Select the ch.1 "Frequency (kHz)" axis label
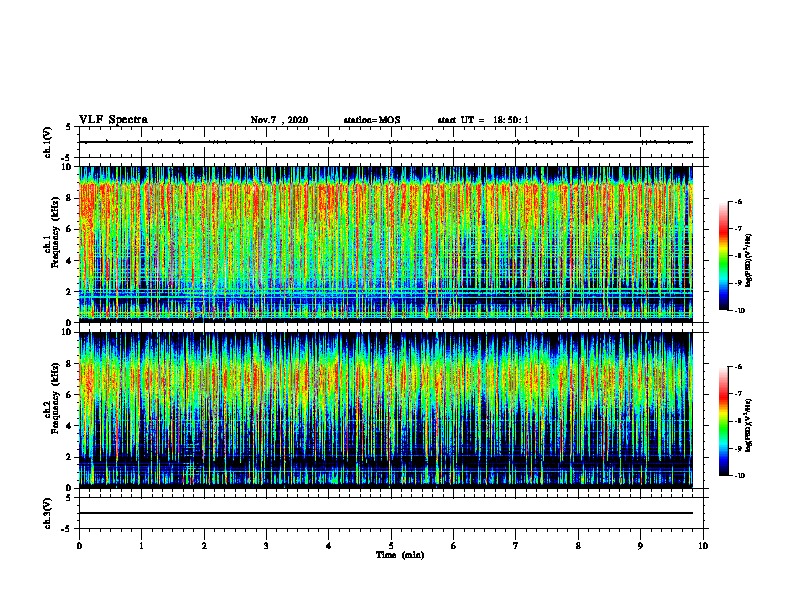This screenshot has height=612, width=792. click(x=55, y=230)
